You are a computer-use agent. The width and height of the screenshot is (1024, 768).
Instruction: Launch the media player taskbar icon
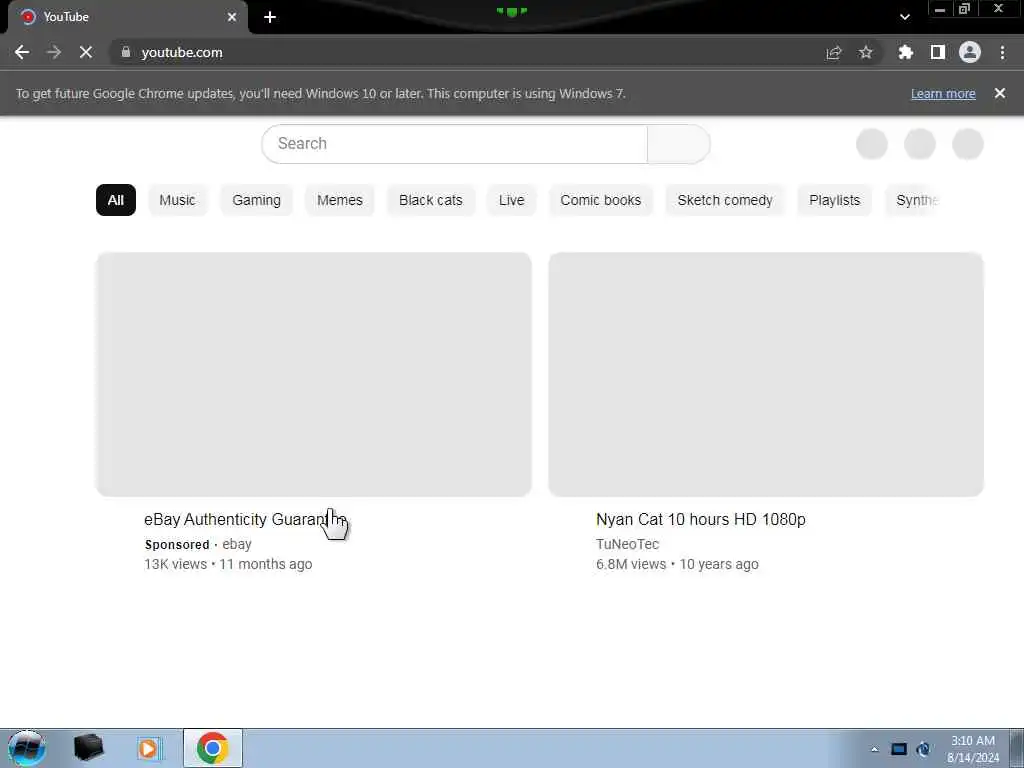pos(149,748)
